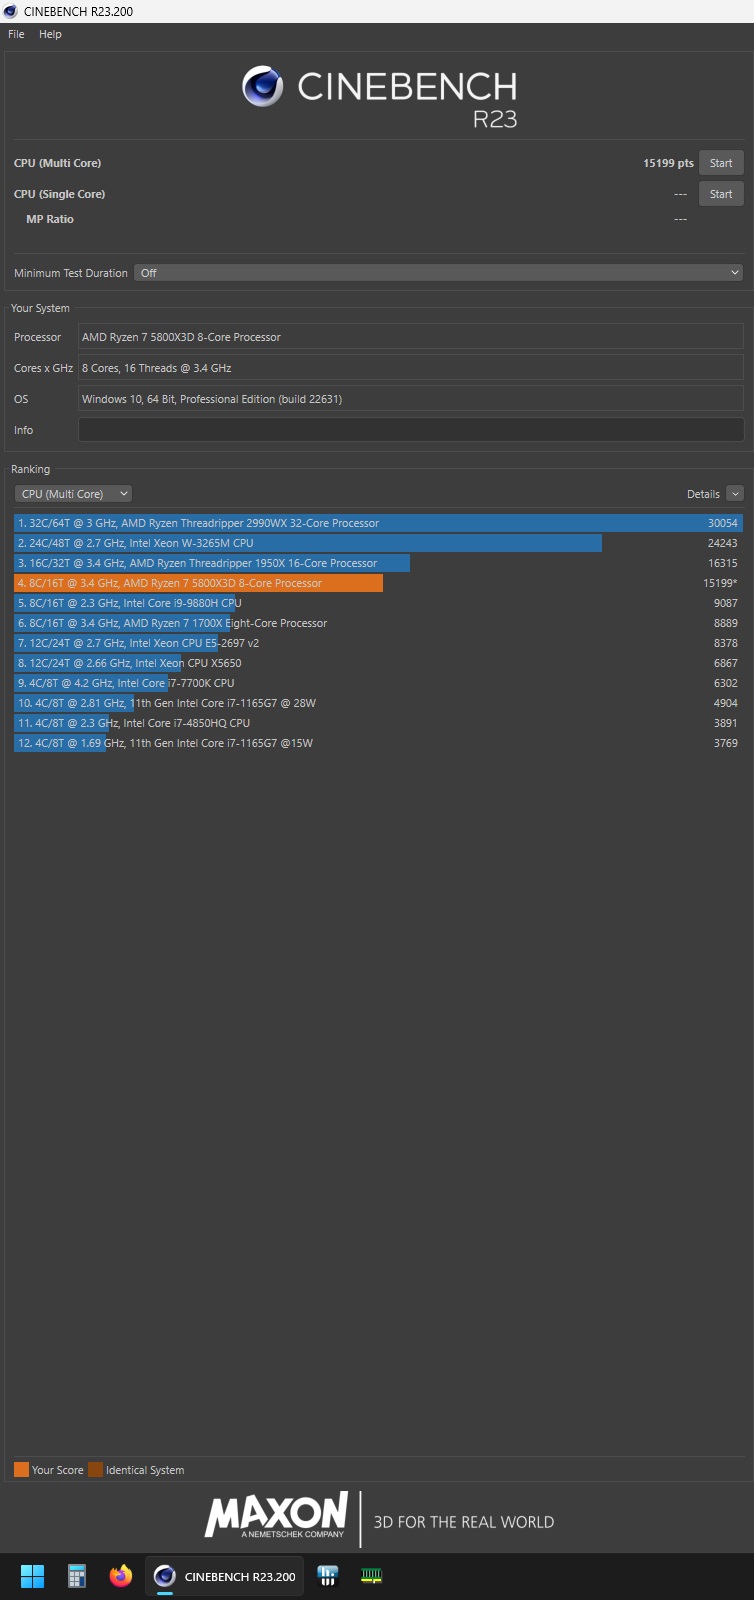
Task: Open the green memory module taskbar icon
Action: (x=371, y=1576)
